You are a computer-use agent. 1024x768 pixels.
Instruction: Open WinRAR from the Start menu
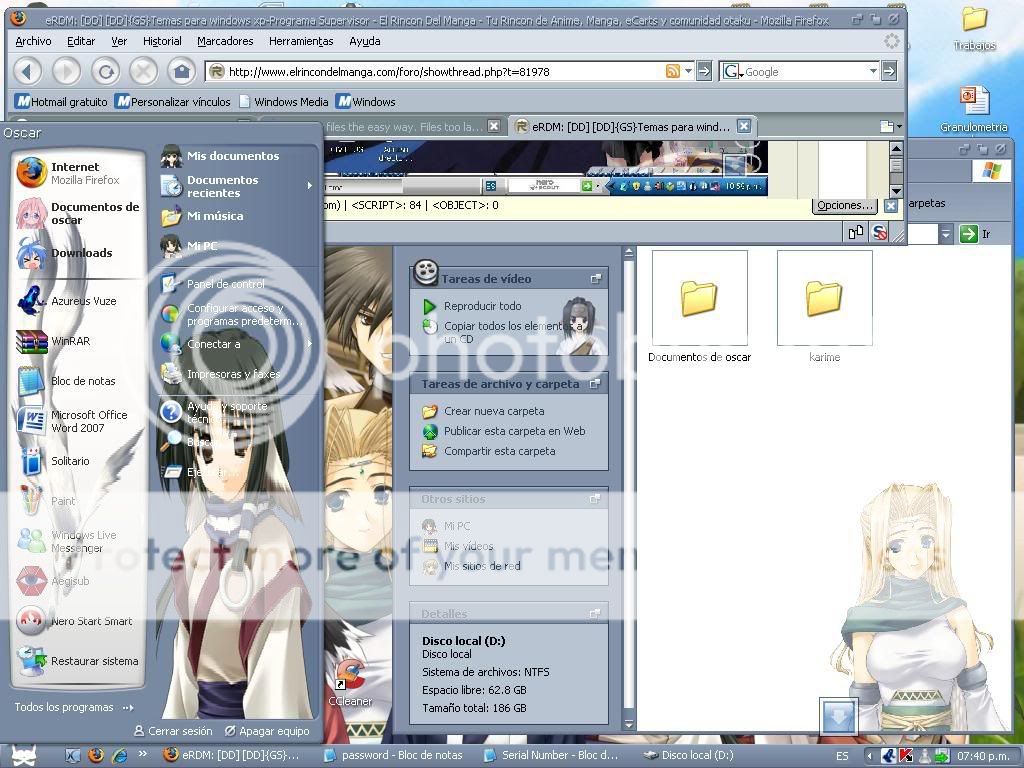pos(70,341)
